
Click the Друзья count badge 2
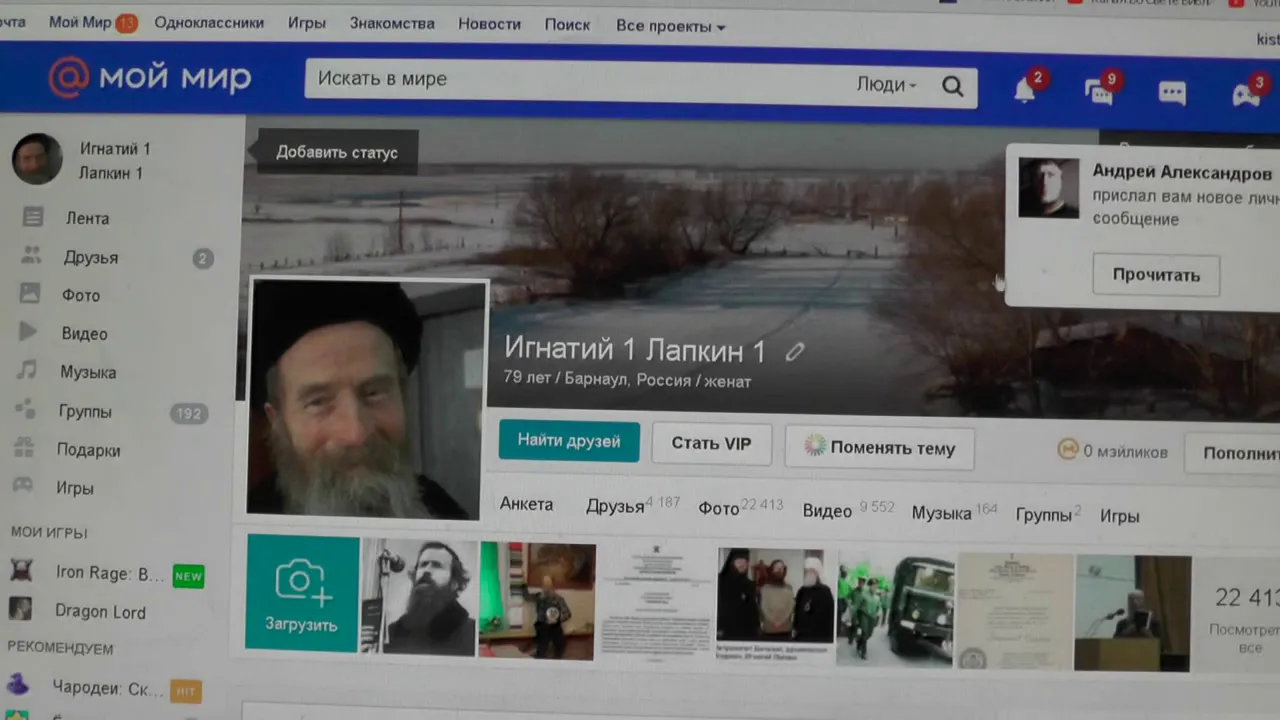[x=203, y=259]
